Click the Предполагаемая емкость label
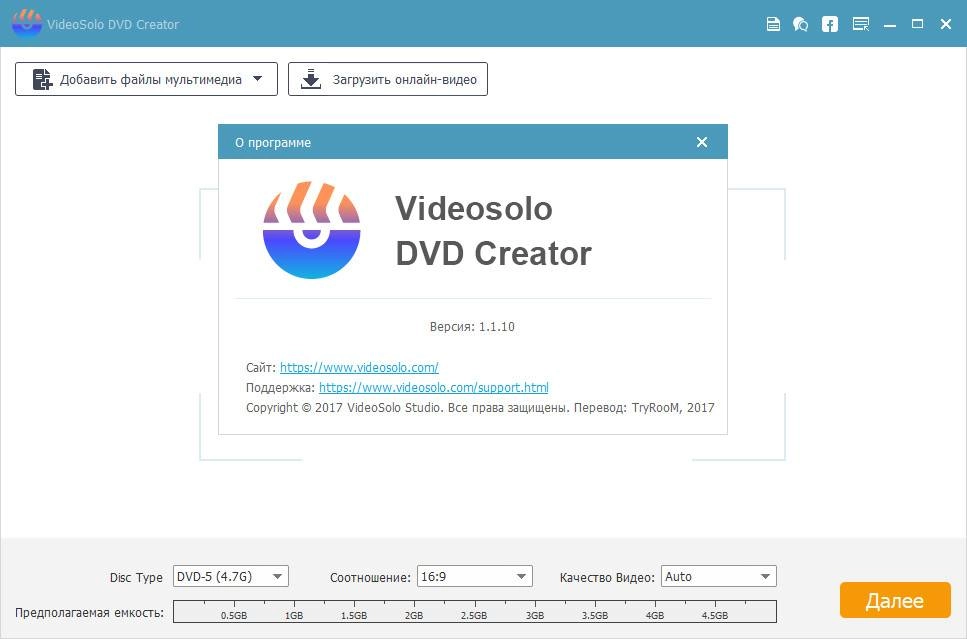Screen dimensions: 967x639 [89, 612]
